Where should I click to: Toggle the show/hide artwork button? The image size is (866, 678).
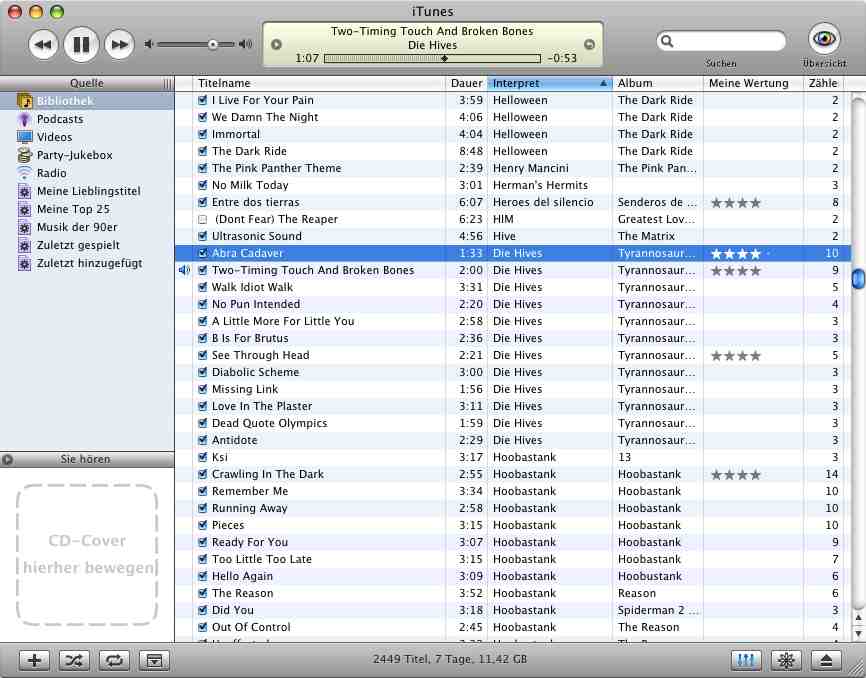154,660
